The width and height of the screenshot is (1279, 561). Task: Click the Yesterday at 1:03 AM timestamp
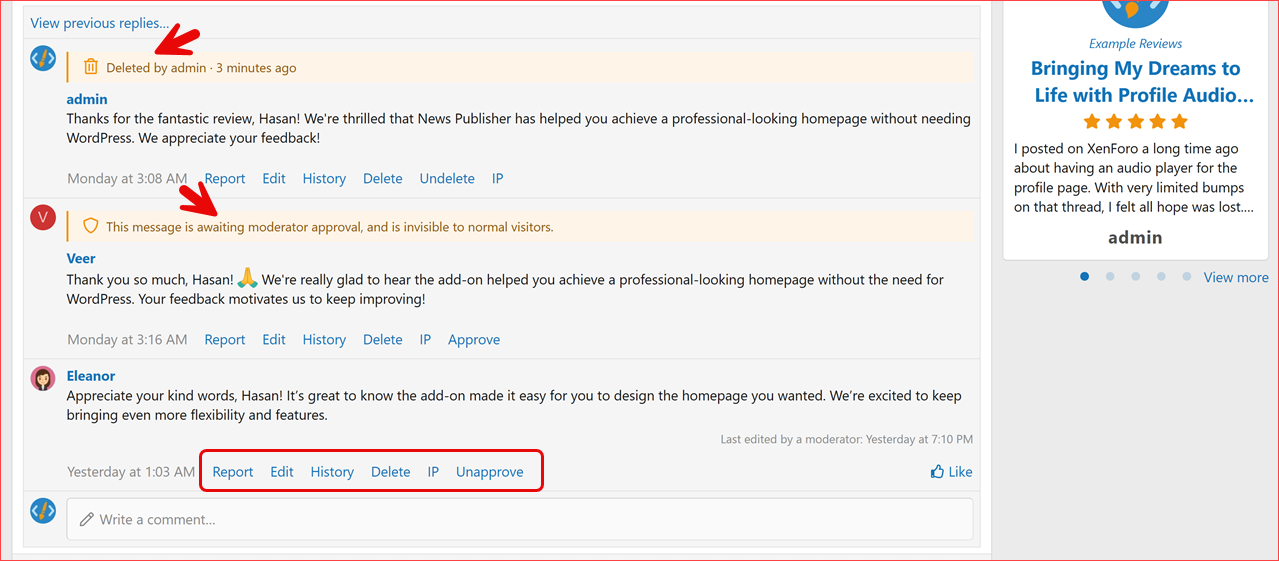pos(131,471)
